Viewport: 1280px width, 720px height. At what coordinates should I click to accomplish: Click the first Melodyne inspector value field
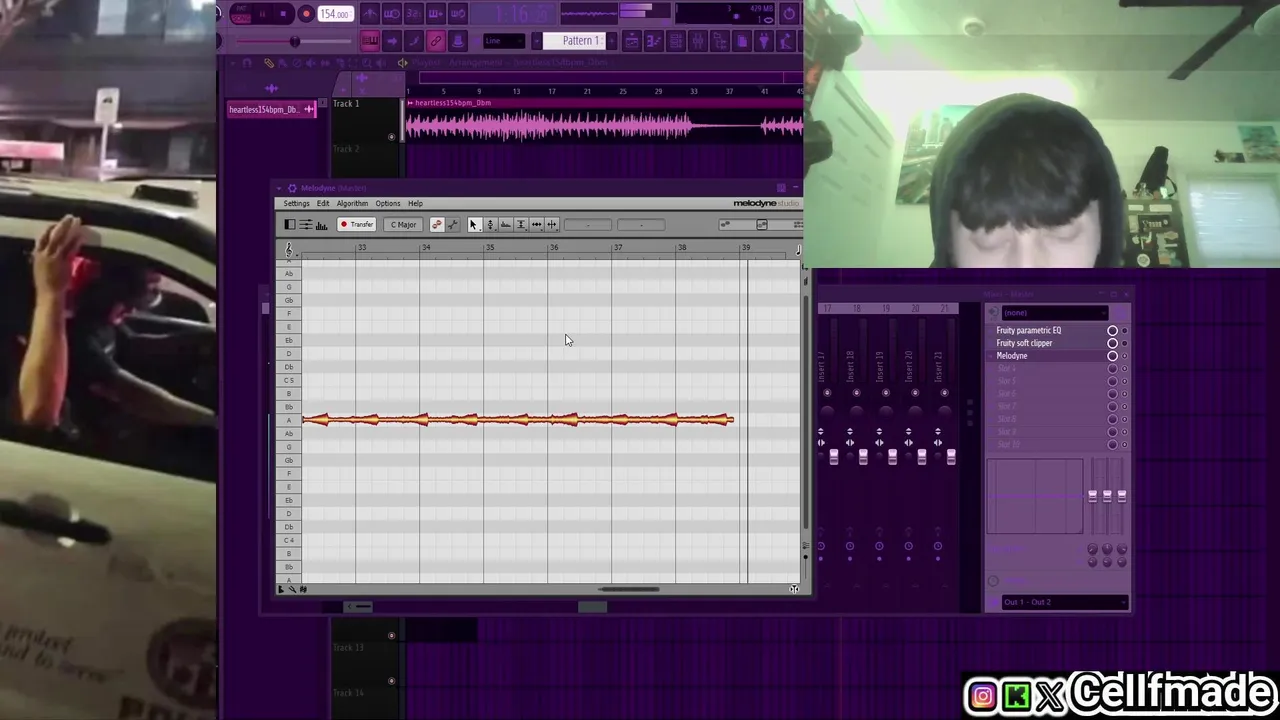point(587,225)
